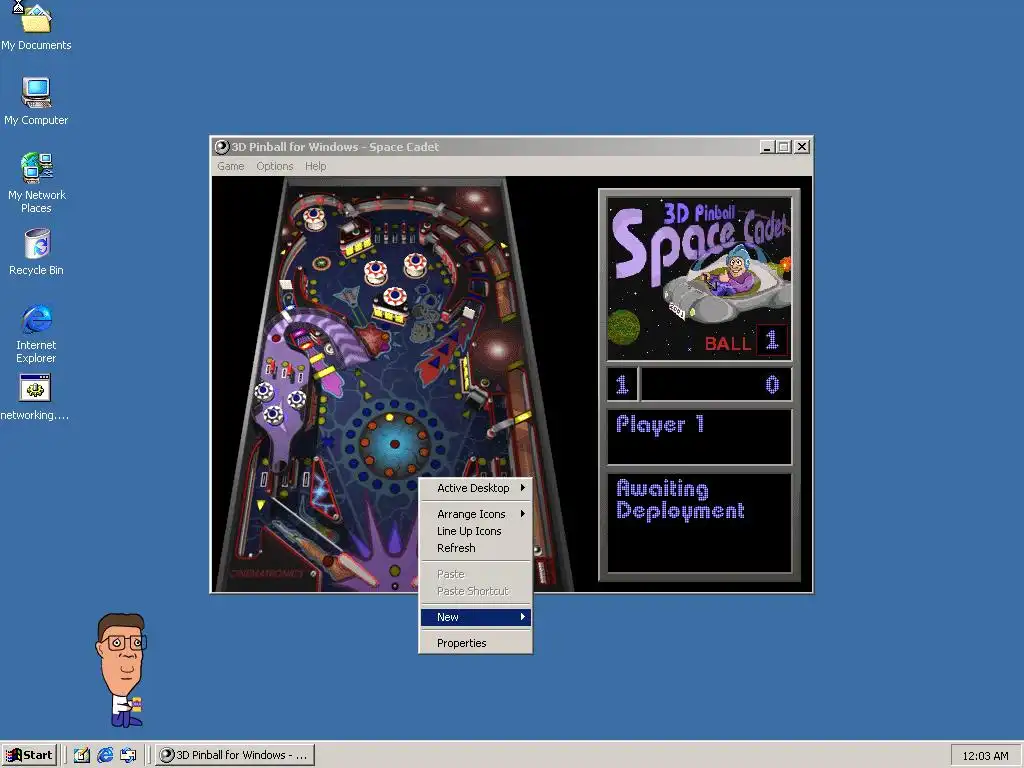Screen dimensions: 1024x768
Task: Maximize the 3D Pinball window
Action: tap(784, 147)
